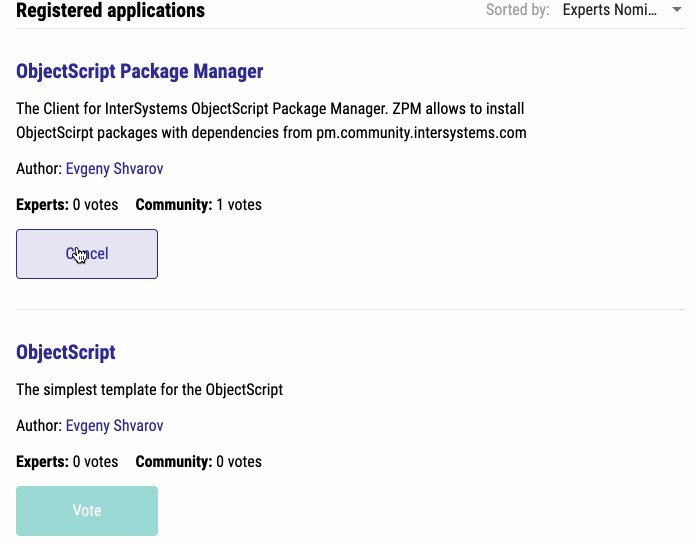Click the "Sorted by:" label
The image size is (696, 545).
click(517, 11)
